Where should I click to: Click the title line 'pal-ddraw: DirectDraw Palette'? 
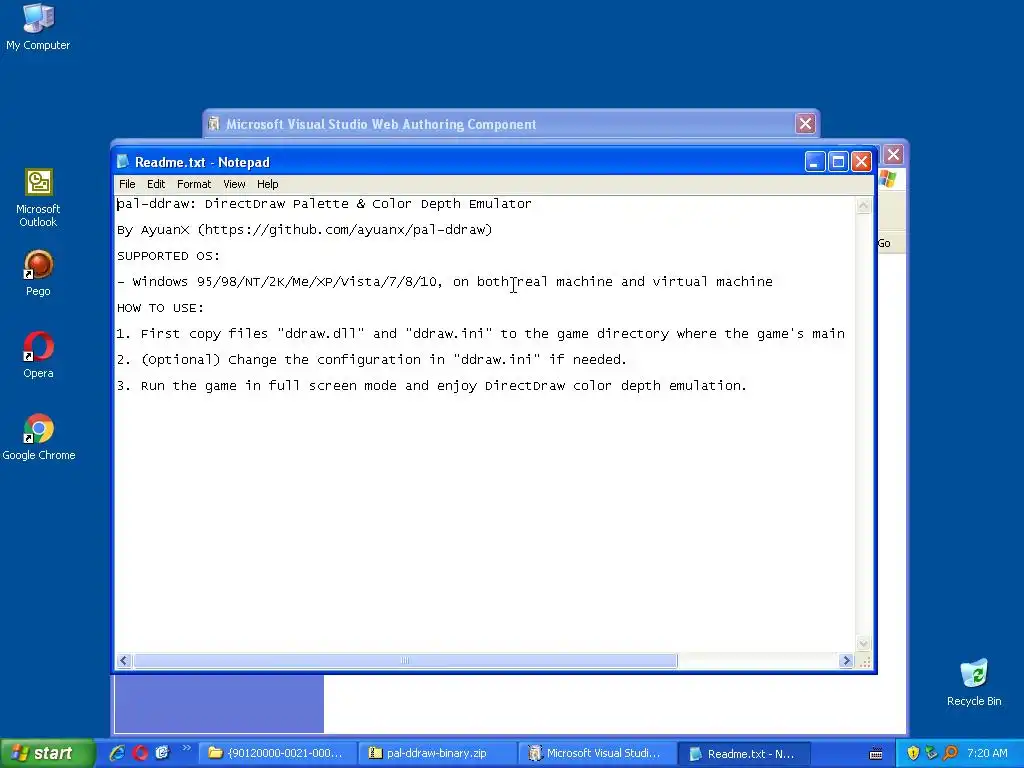(325, 204)
